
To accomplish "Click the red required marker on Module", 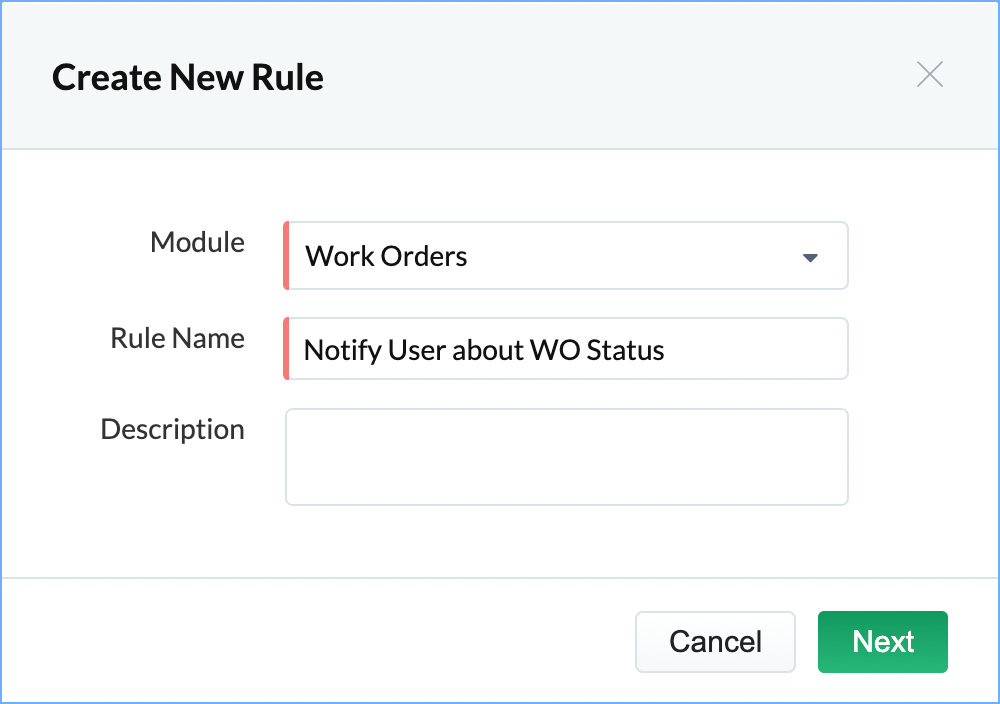I will tap(287, 256).
